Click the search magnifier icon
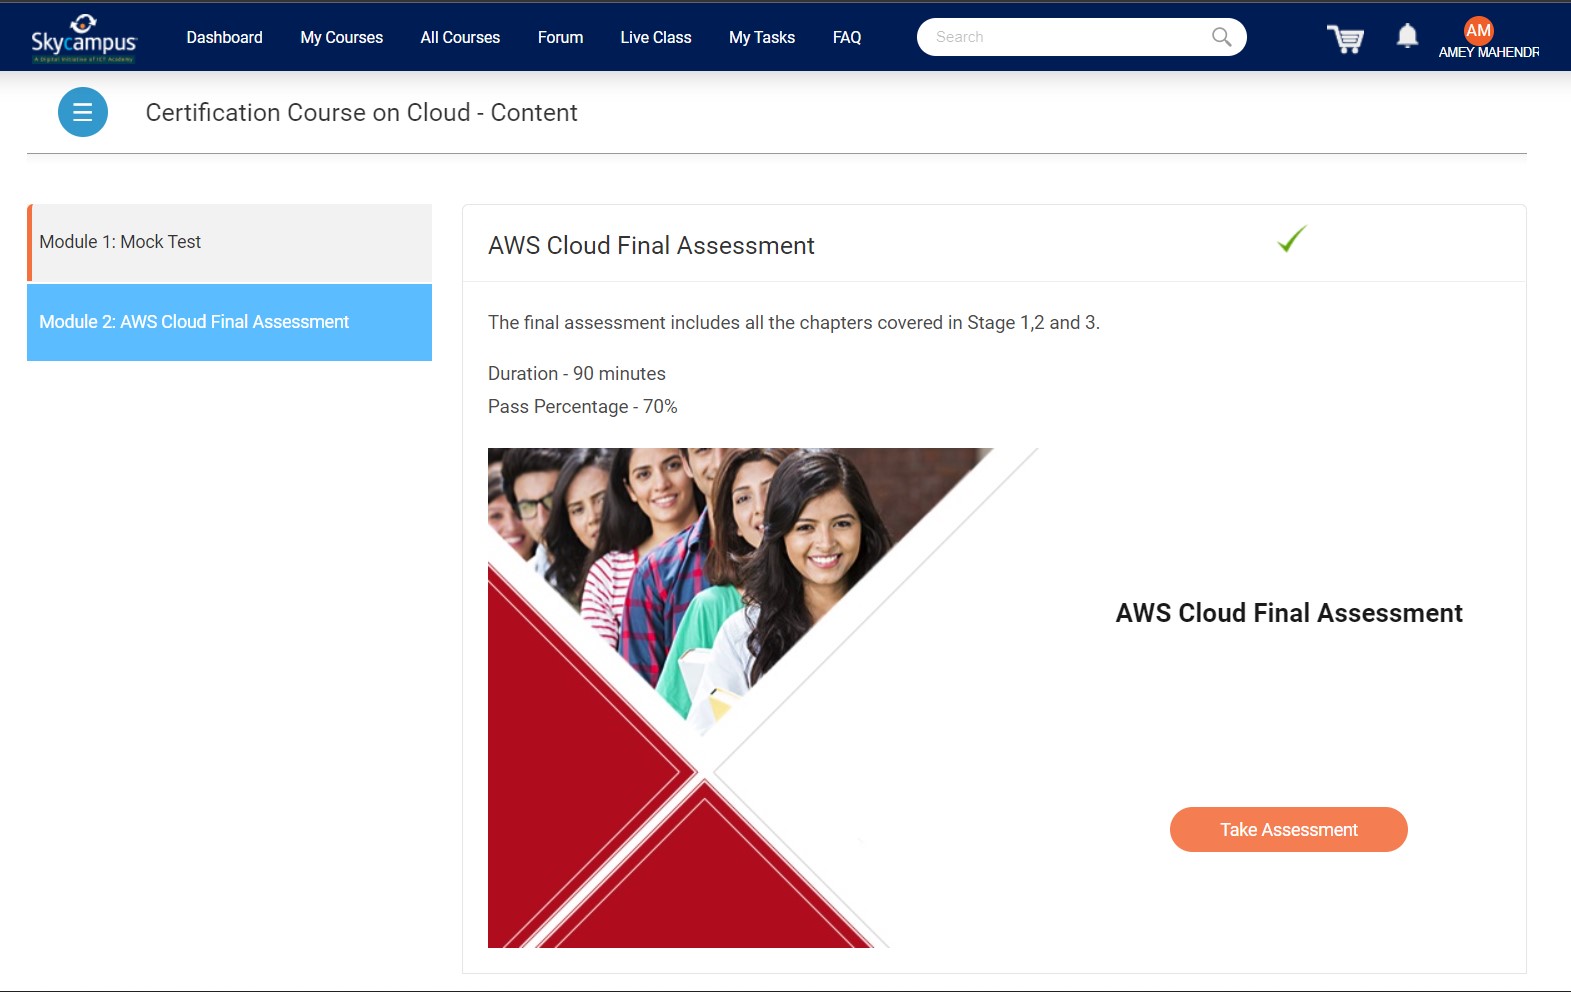Viewport: 1571px width, 992px height. 1221,37
